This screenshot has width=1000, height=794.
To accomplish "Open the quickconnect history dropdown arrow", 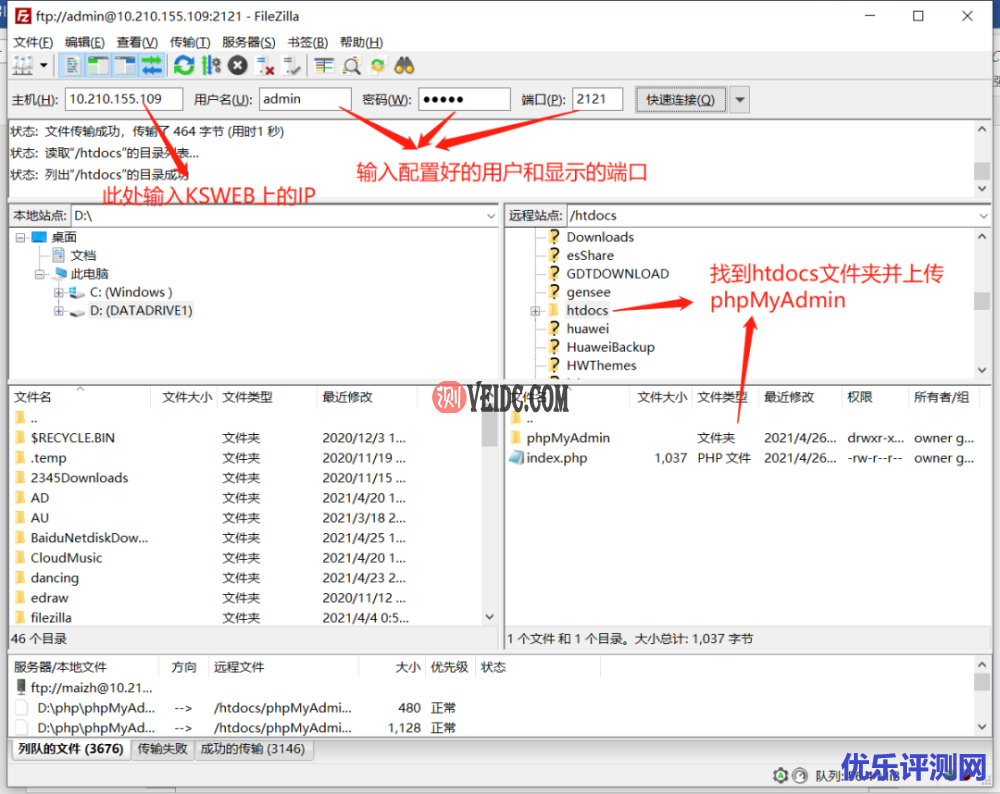I will 739,100.
